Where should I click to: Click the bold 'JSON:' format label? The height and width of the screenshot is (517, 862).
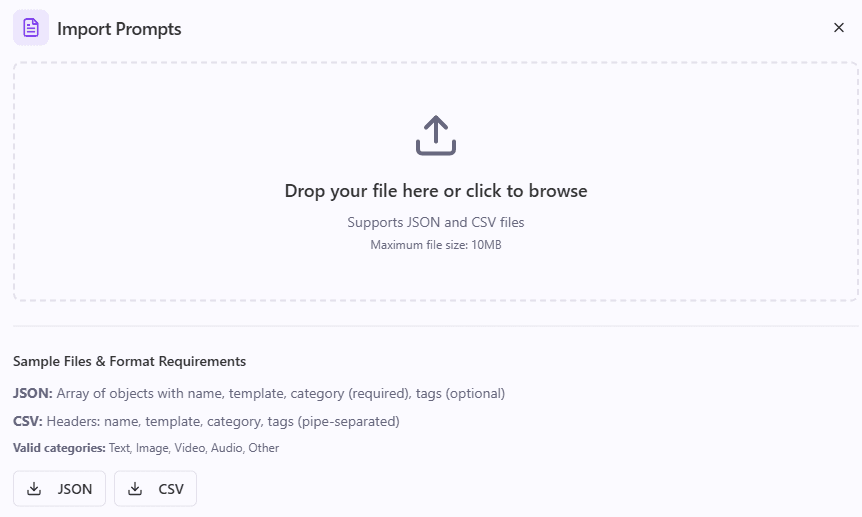point(32,393)
